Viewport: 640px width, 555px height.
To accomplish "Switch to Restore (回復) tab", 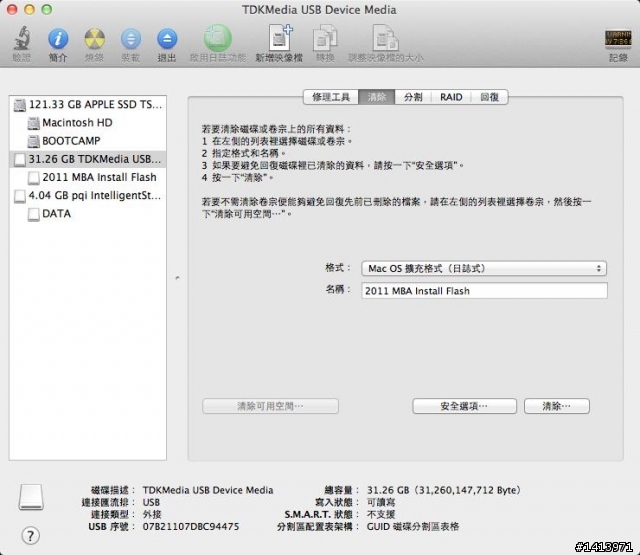I will point(489,97).
